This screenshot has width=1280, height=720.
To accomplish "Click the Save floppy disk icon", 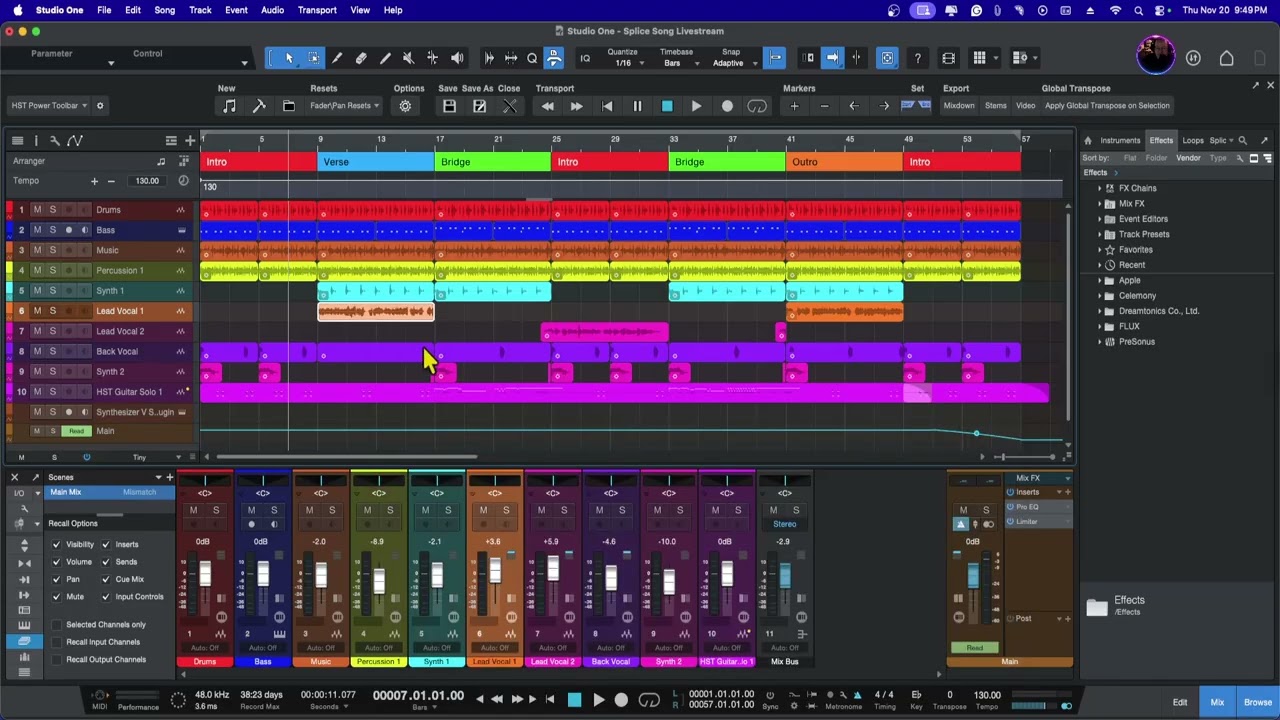I will 449,106.
